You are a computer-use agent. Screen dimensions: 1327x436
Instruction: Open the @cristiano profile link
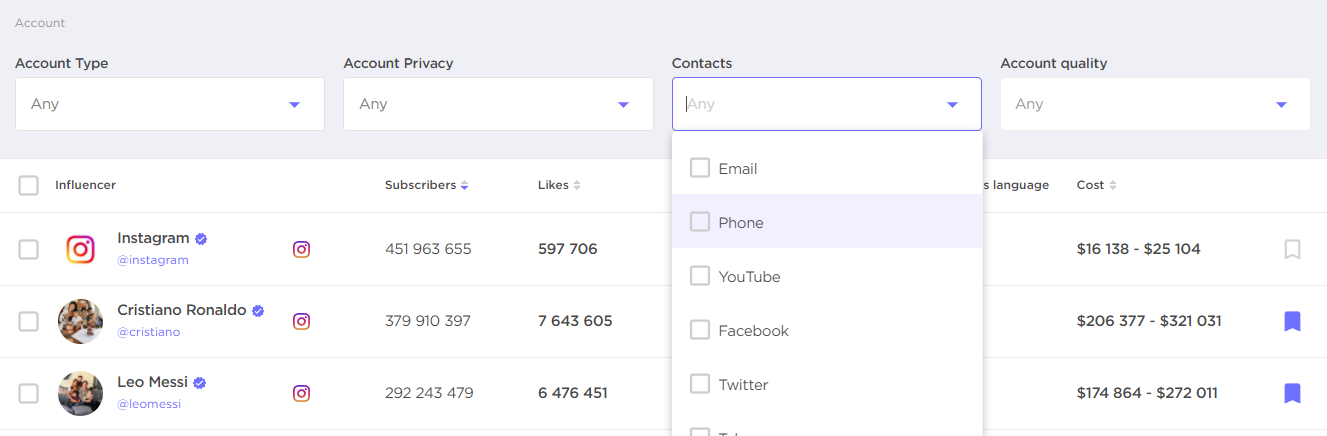(148, 332)
